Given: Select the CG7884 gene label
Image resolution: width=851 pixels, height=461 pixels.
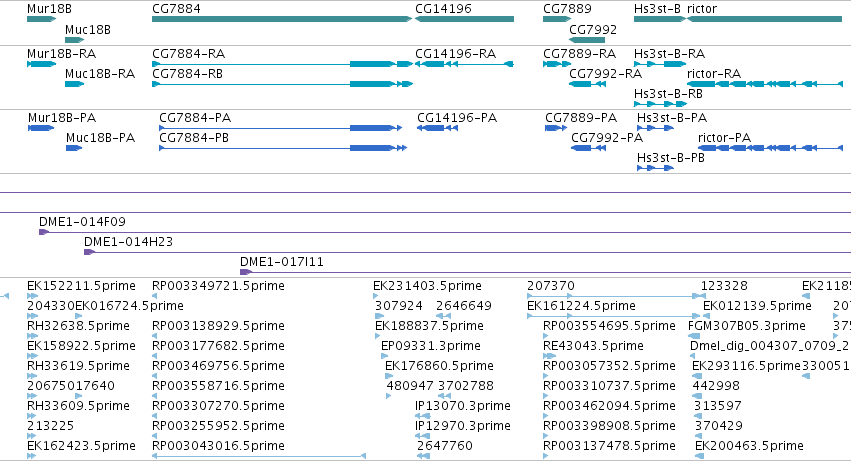Looking at the screenshot, I should pyautogui.click(x=176, y=9).
